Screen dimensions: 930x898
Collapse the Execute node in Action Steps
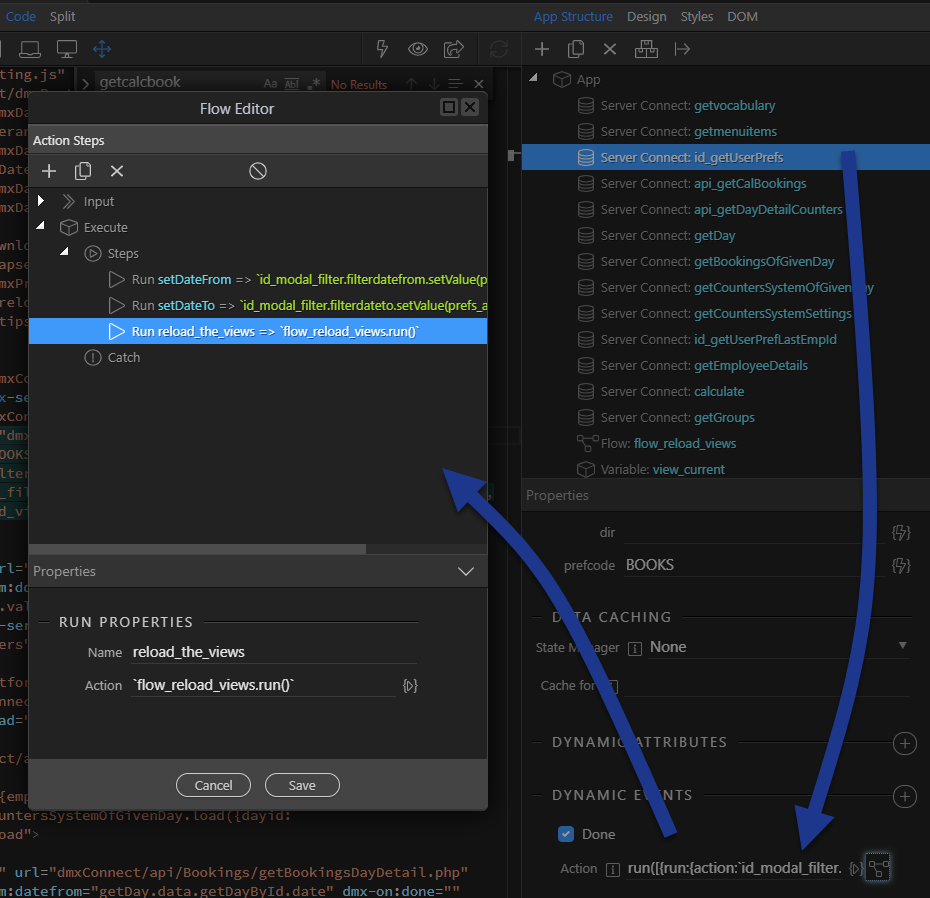[x=42, y=227]
